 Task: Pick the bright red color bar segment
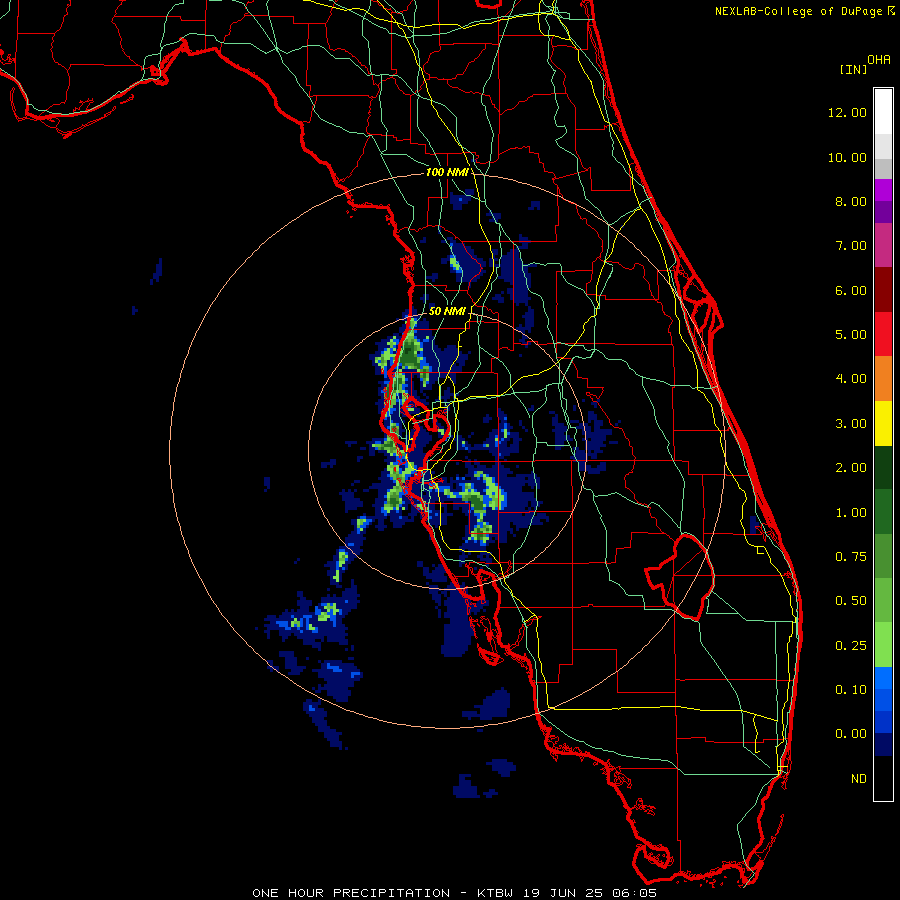click(x=883, y=334)
